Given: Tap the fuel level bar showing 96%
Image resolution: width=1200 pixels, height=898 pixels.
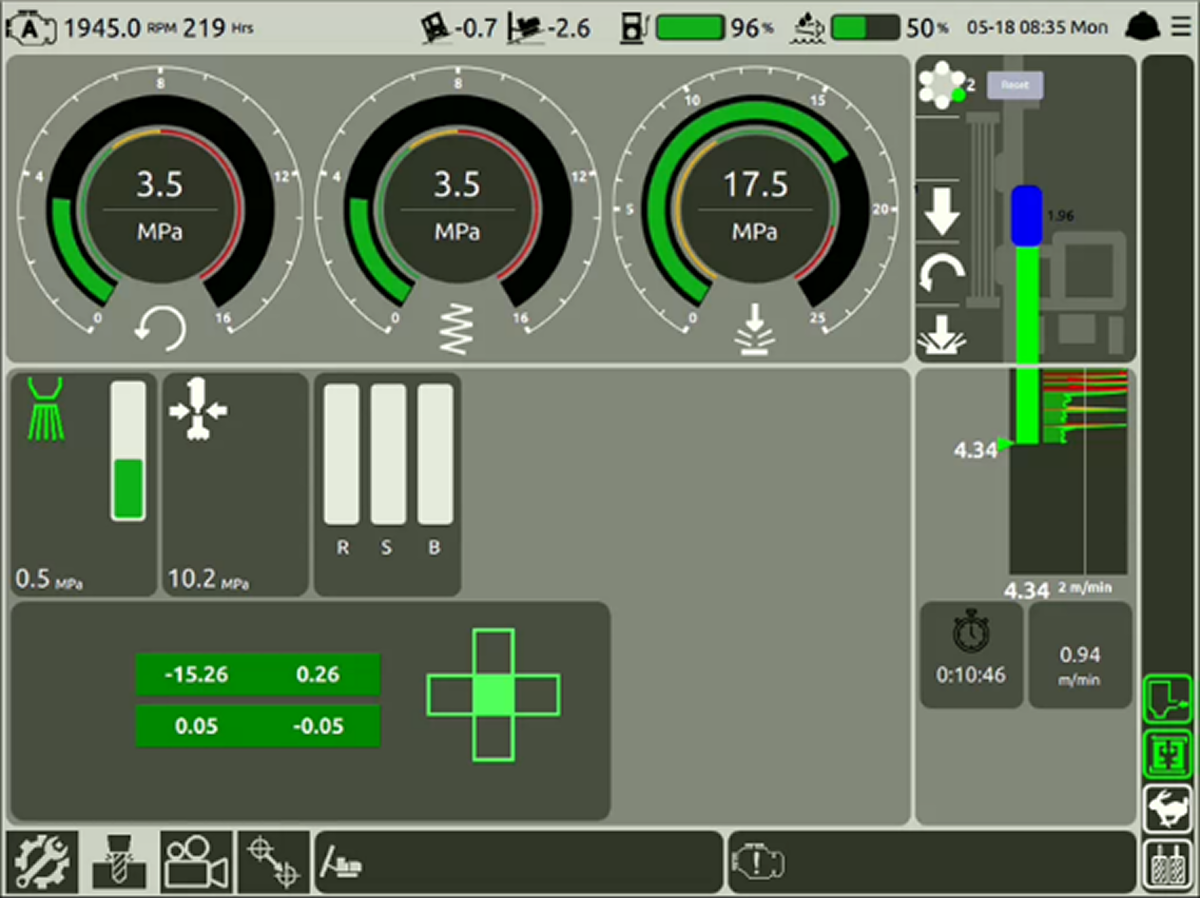Looking at the screenshot, I should coord(690,28).
